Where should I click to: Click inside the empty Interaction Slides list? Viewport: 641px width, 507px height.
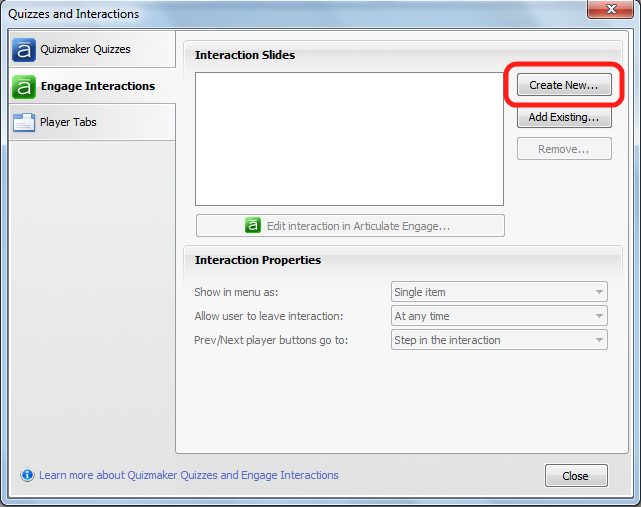click(x=350, y=139)
